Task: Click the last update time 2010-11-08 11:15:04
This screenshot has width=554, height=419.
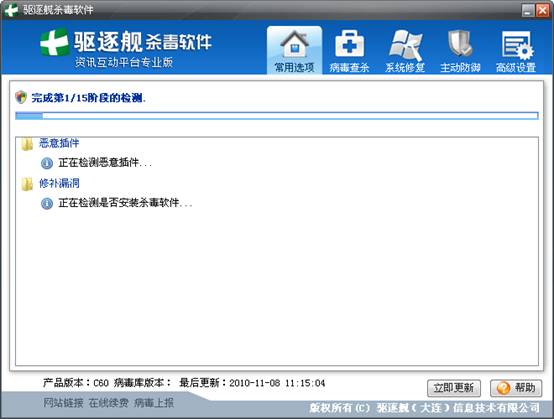Action: click(x=277, y=383)
